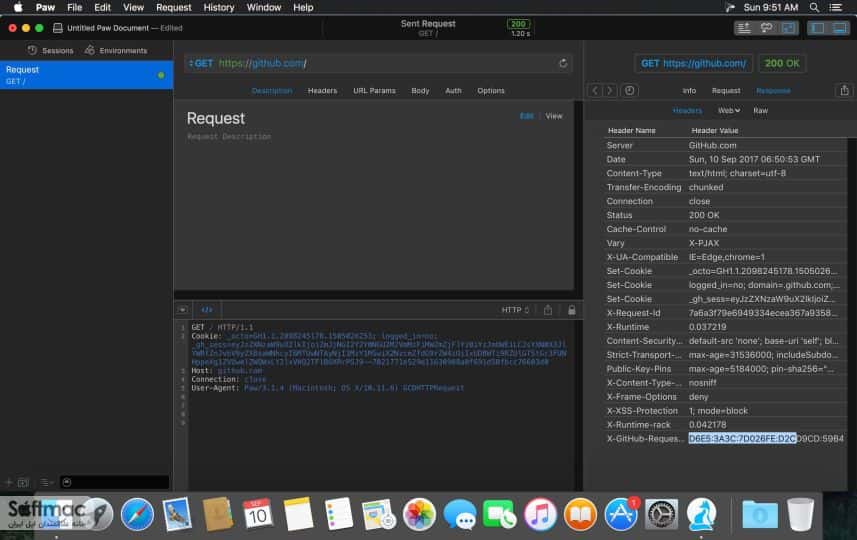Open the HTTP format dropdown

pyautogui.click(x=515, y=310)
